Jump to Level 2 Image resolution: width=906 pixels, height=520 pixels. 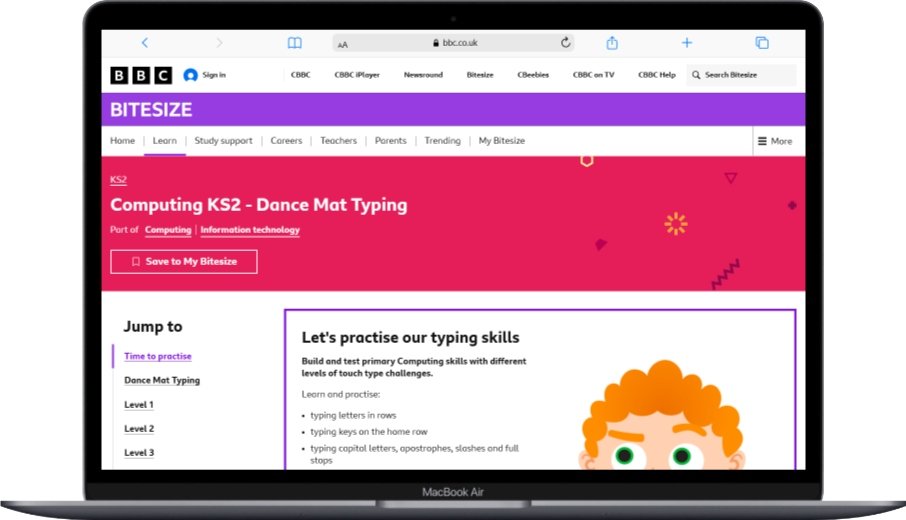(x=139, y=429)
